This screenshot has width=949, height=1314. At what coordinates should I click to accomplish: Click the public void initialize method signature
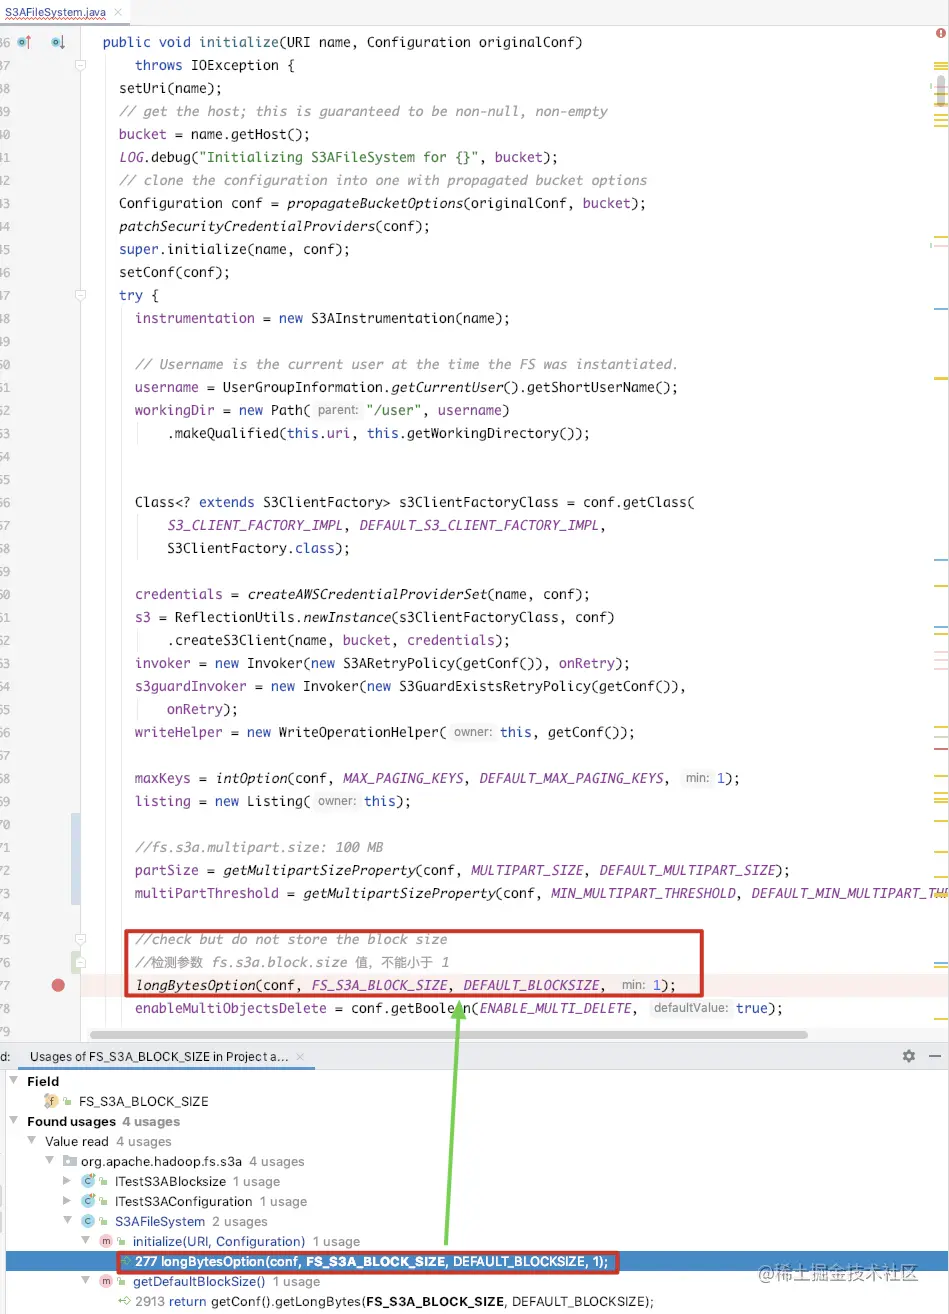tap(342, 42)
